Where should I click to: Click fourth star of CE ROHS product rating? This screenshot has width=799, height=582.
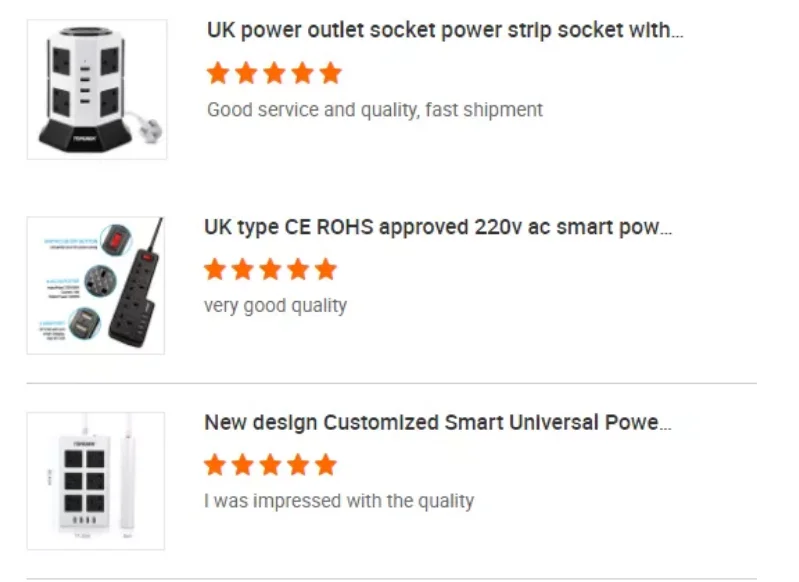(298, 269)
